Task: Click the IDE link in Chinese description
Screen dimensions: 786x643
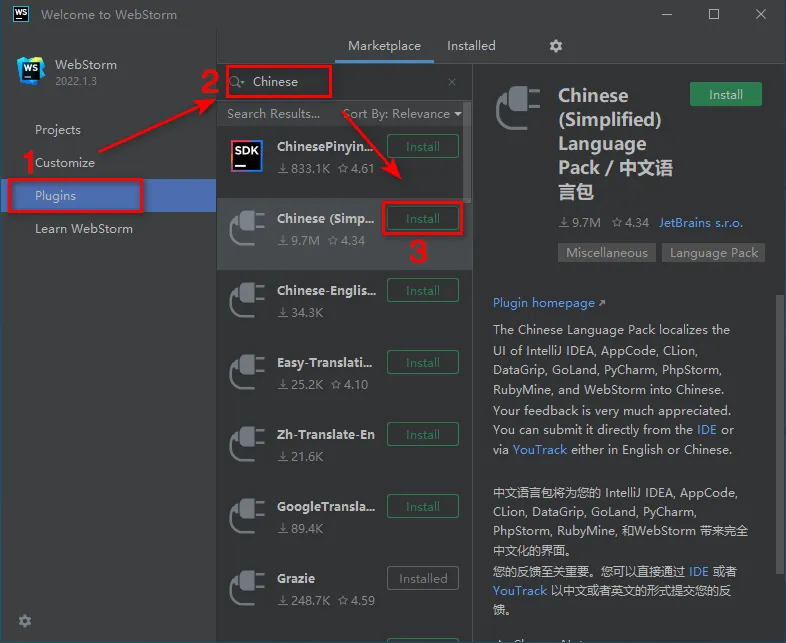Action: [698, 571]
